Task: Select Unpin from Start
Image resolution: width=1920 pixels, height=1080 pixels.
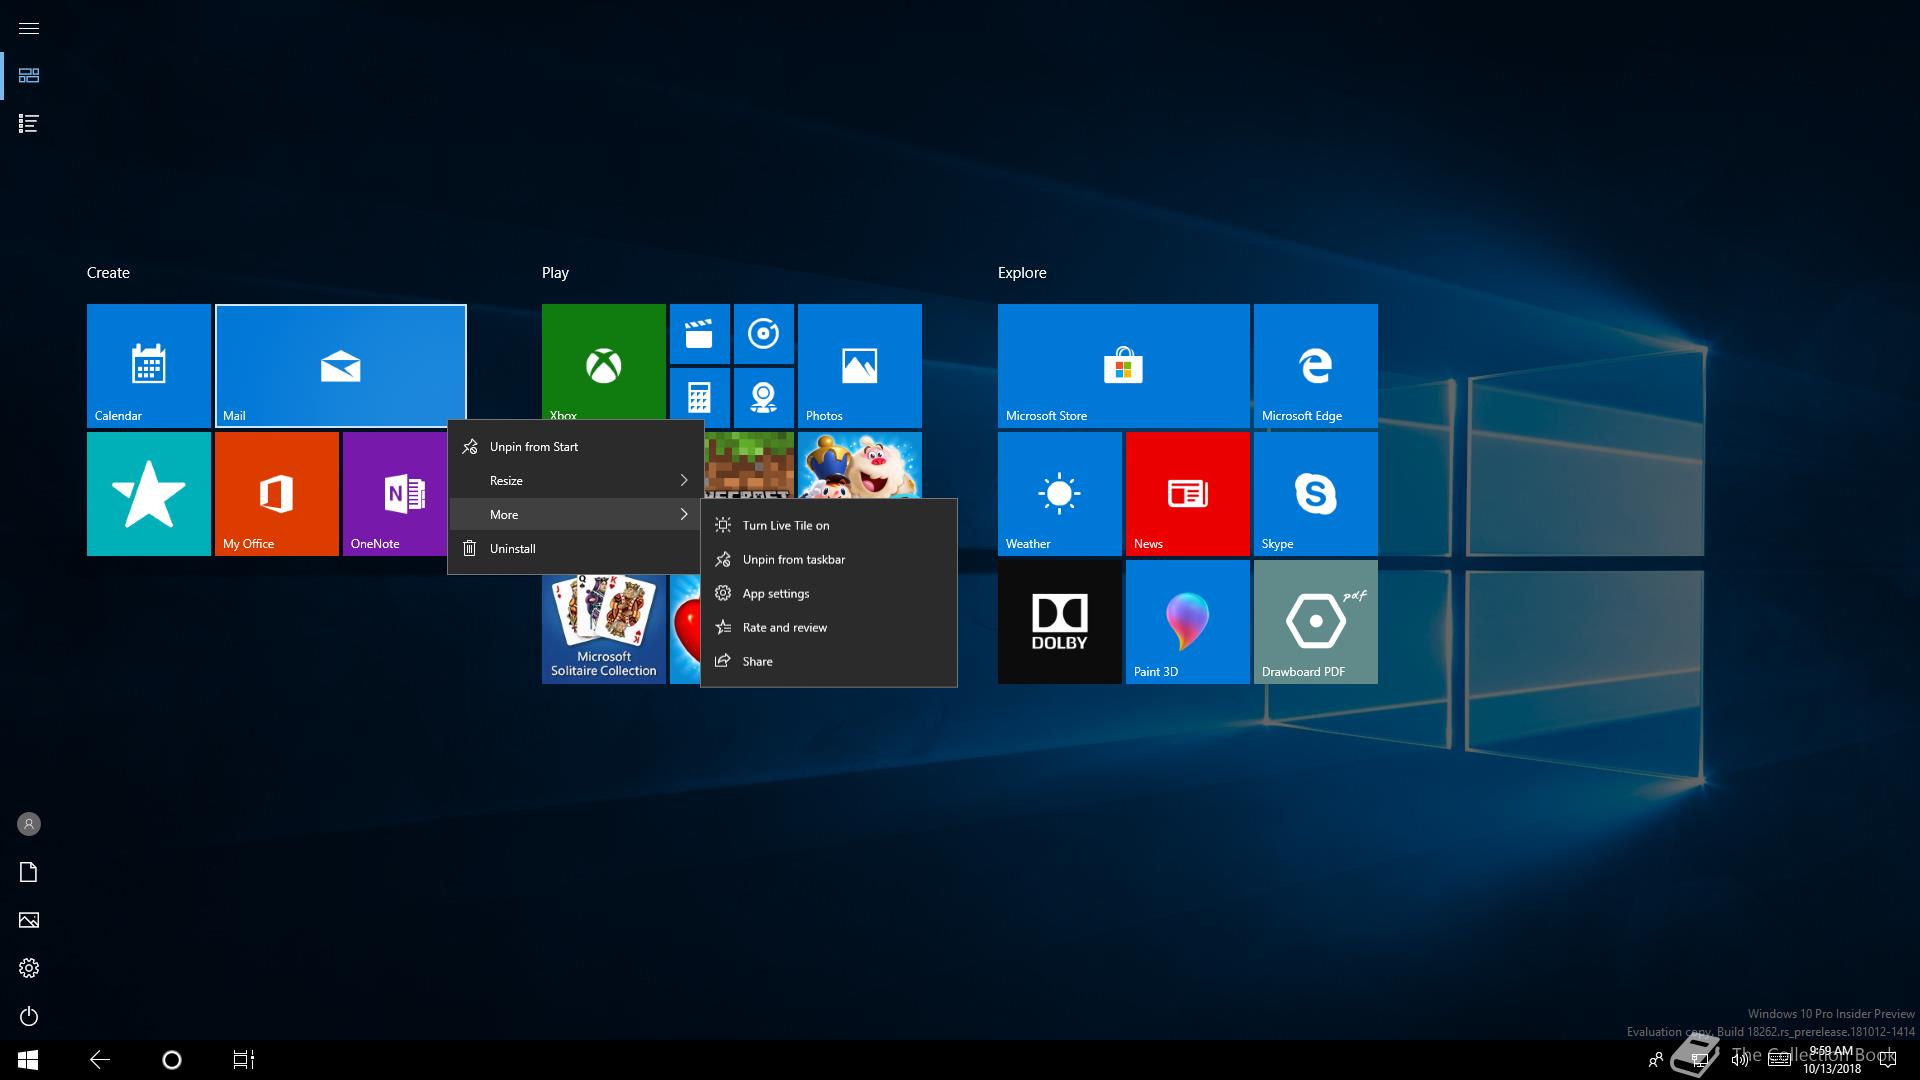Action: [x=576, y=447]
